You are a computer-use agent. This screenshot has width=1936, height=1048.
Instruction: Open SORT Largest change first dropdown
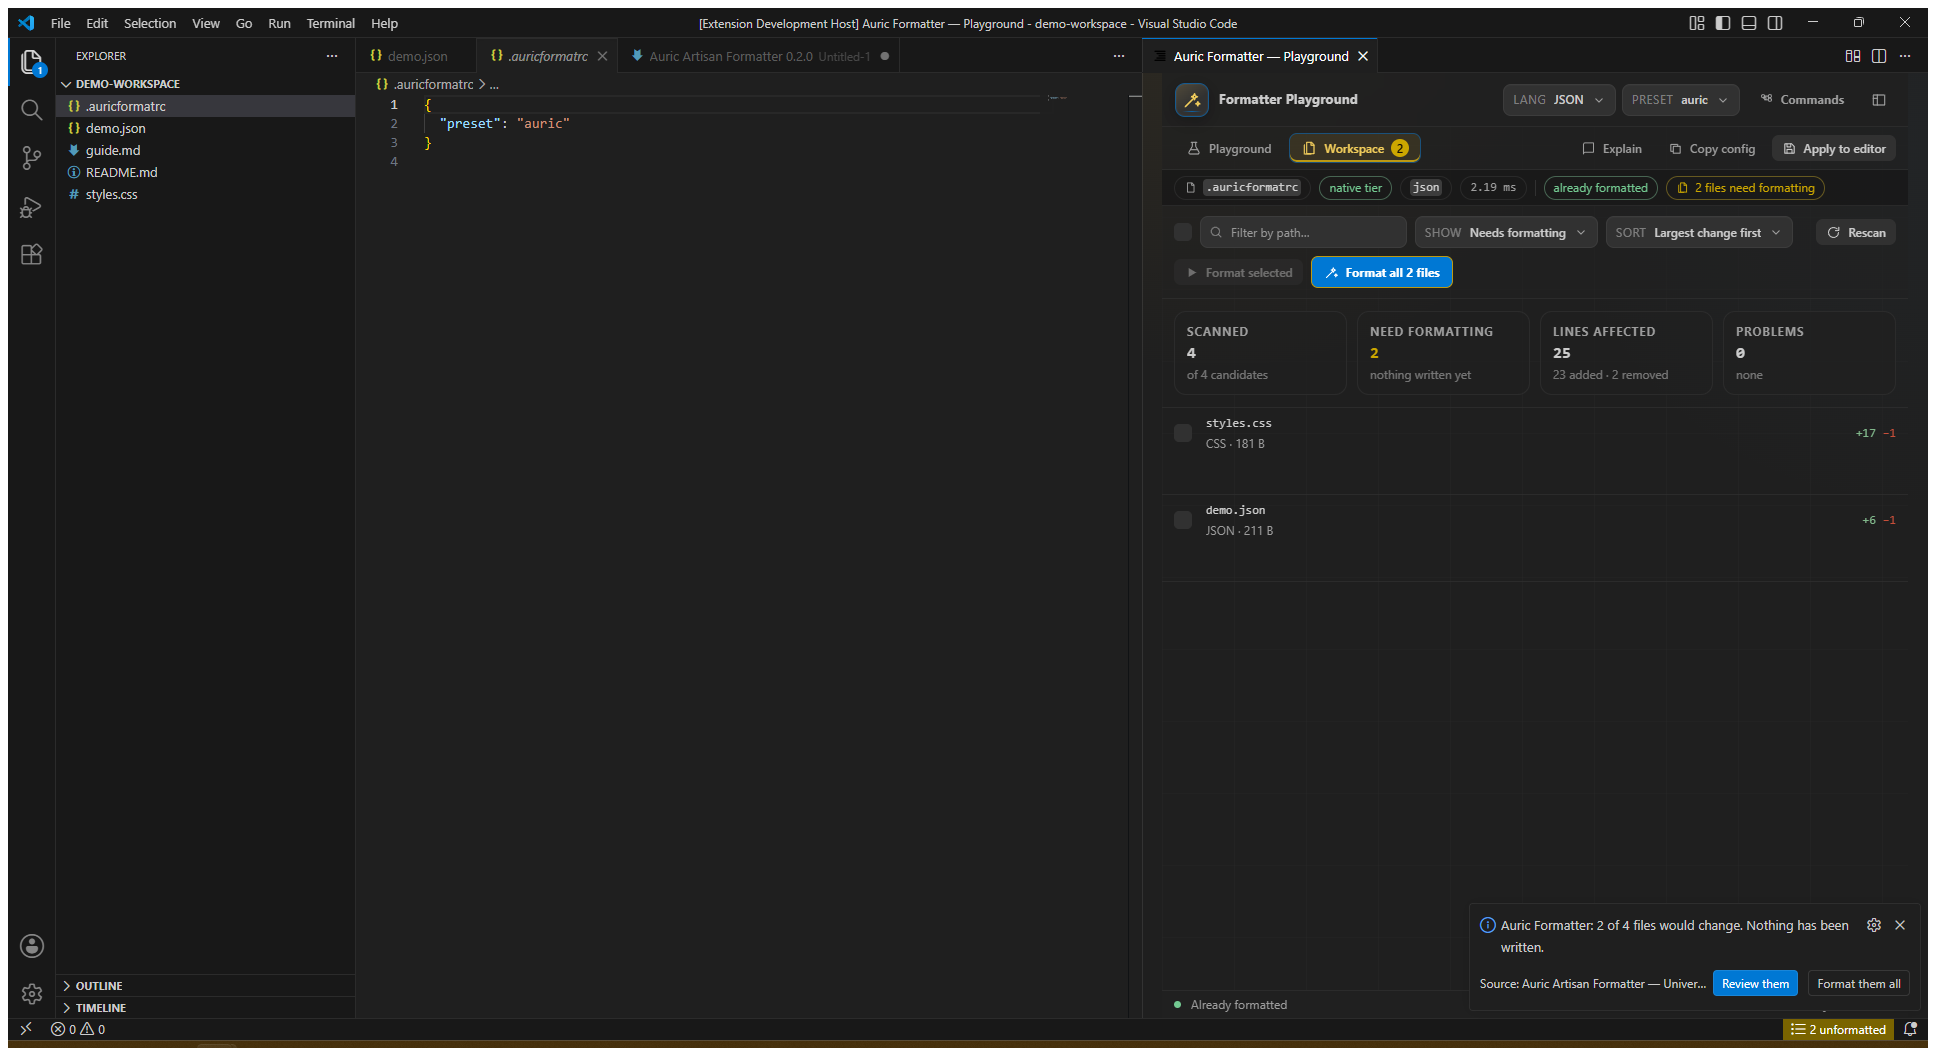coord(1698,232)
